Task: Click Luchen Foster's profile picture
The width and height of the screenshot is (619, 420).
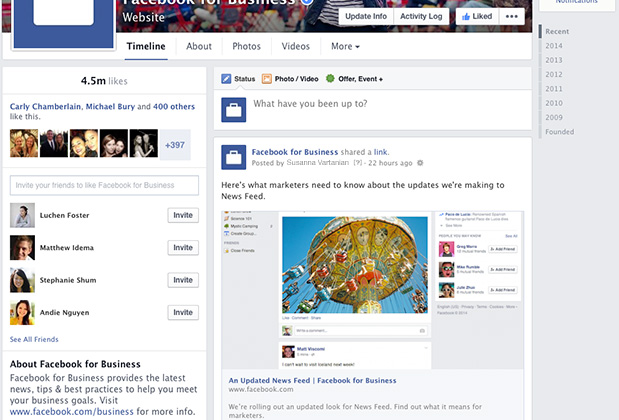Action: [23, 215]
